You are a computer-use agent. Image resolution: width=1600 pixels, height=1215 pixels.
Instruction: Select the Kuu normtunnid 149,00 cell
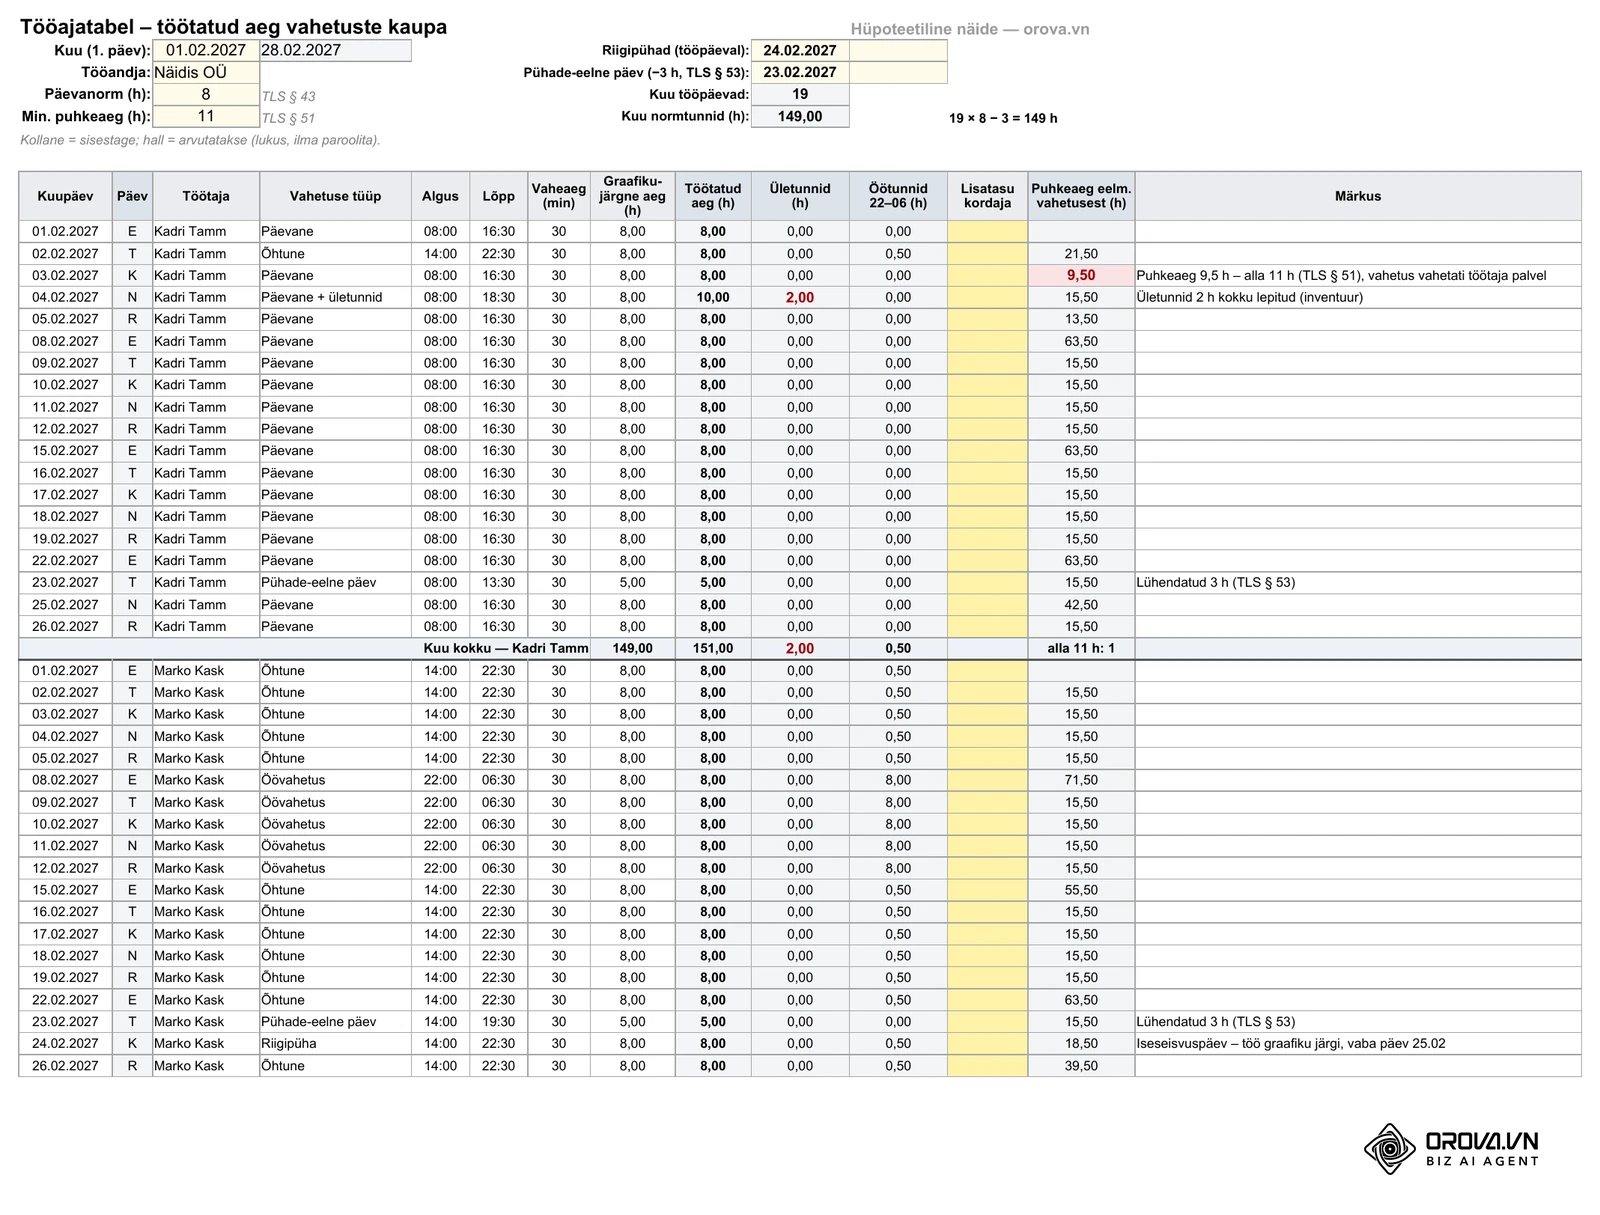800,116
